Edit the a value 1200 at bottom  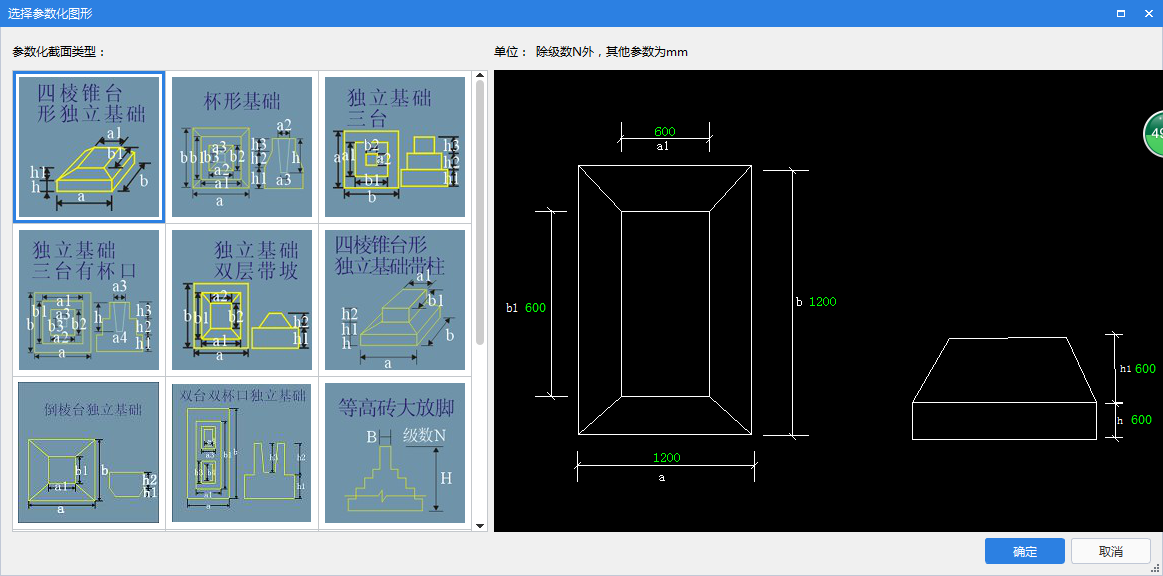[x=666, y=457]
